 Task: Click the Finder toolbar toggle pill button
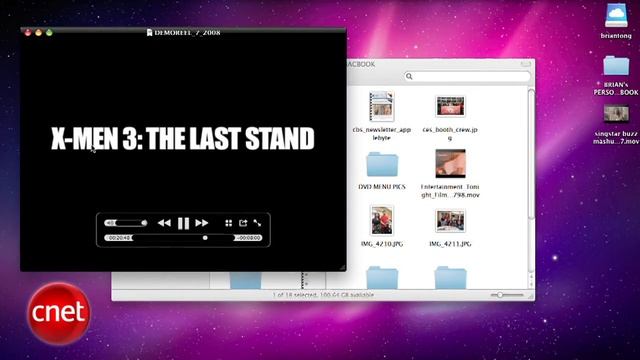point(525,64)
